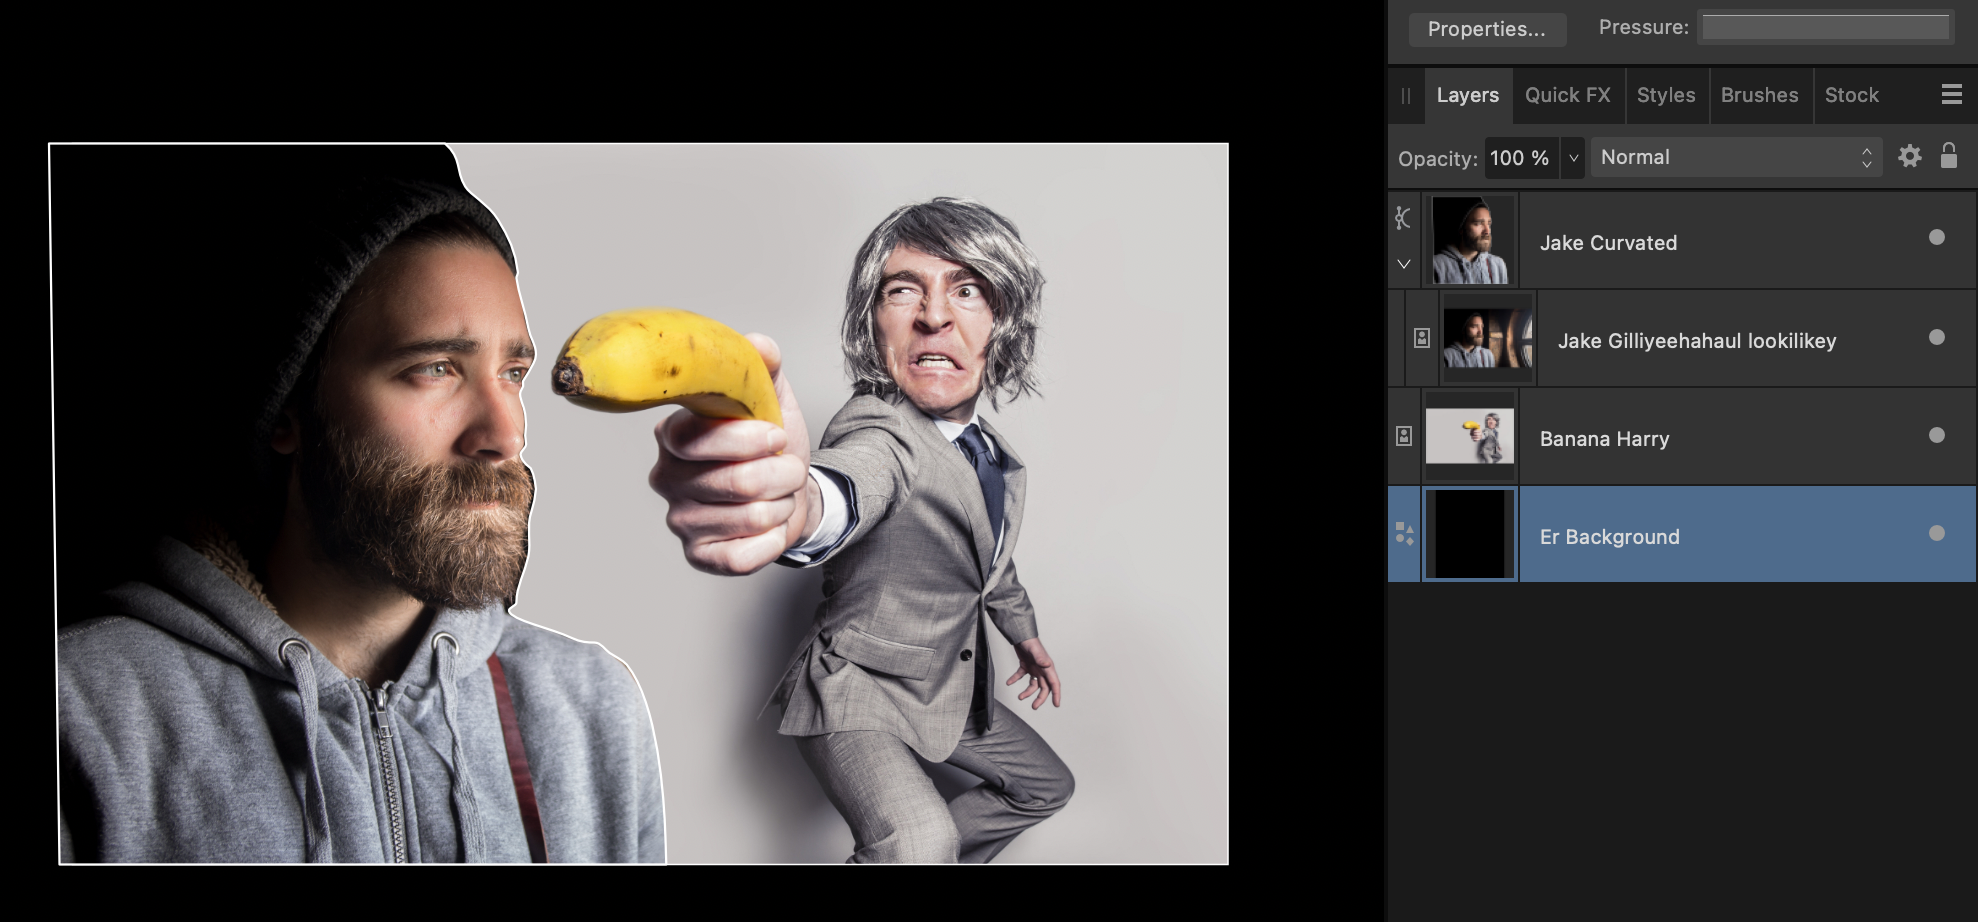Switch to the Stock tab
Viewport: 1978px width, 922px height.
click(1852, 95)
